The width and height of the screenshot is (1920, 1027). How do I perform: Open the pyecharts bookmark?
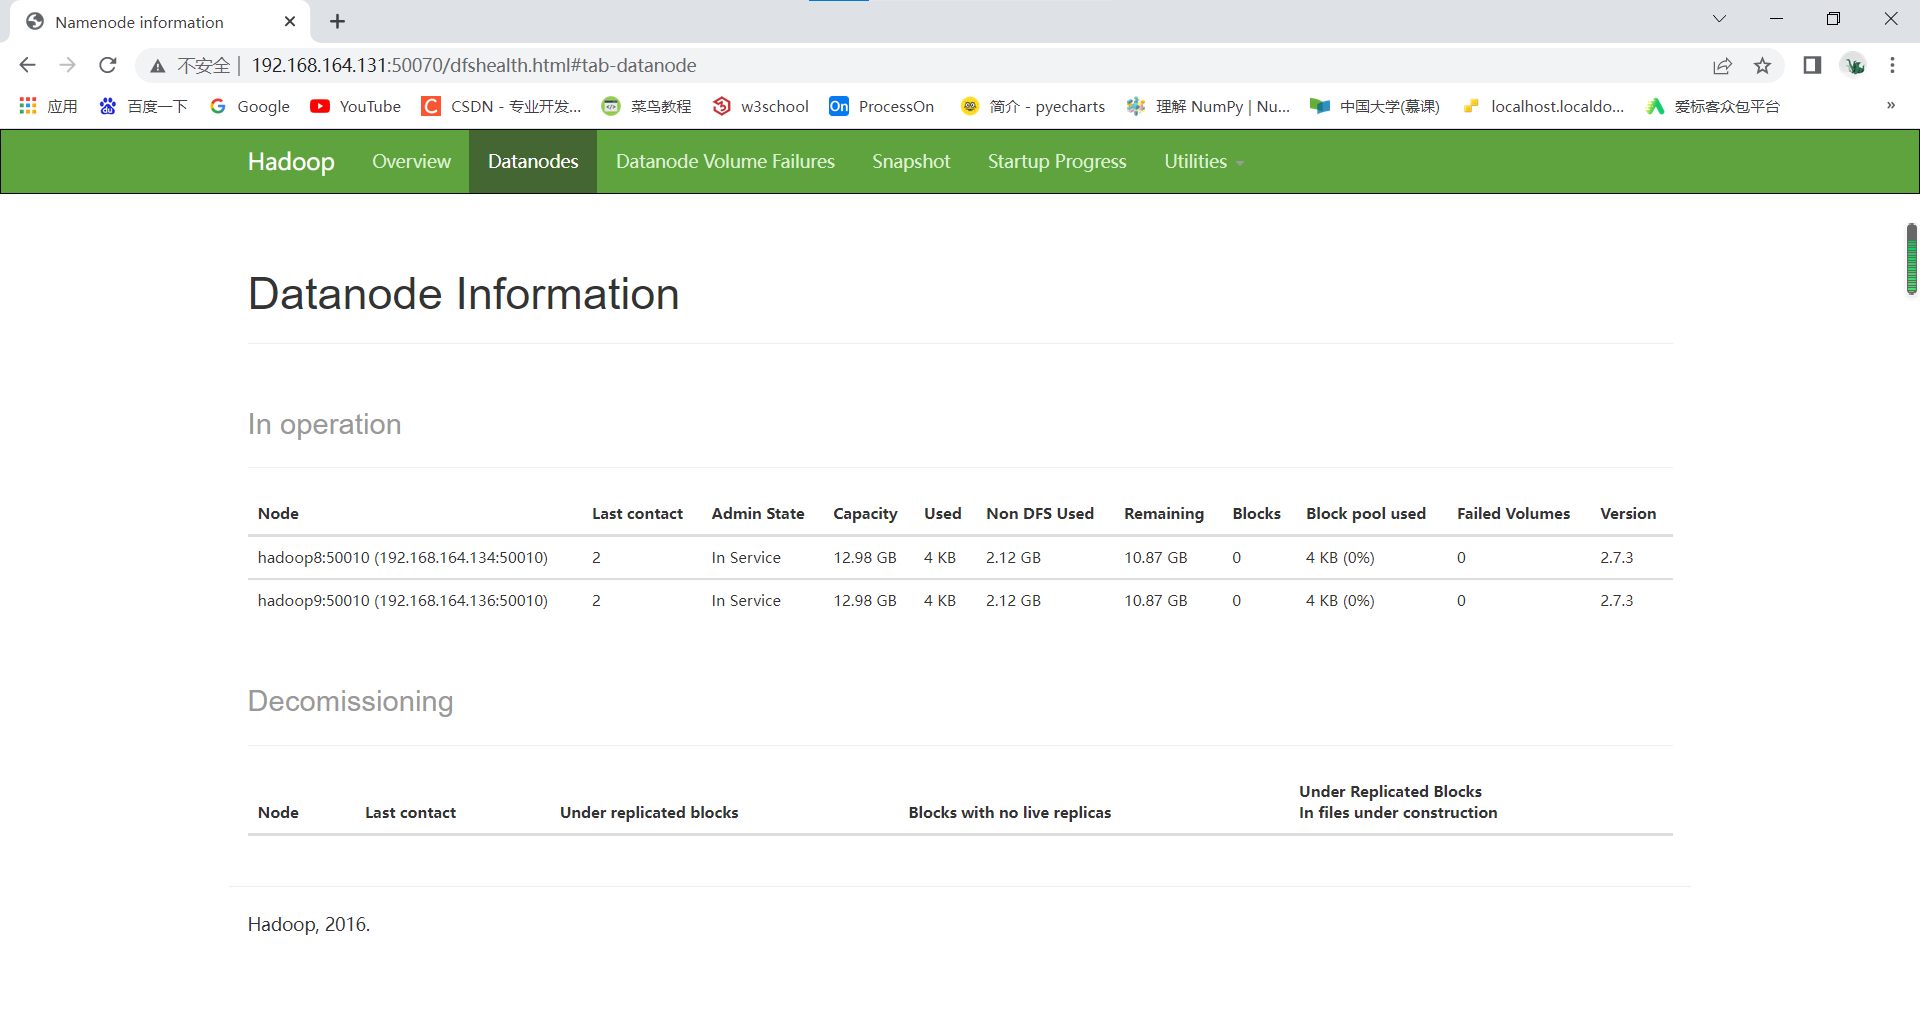click(1033, 106)
